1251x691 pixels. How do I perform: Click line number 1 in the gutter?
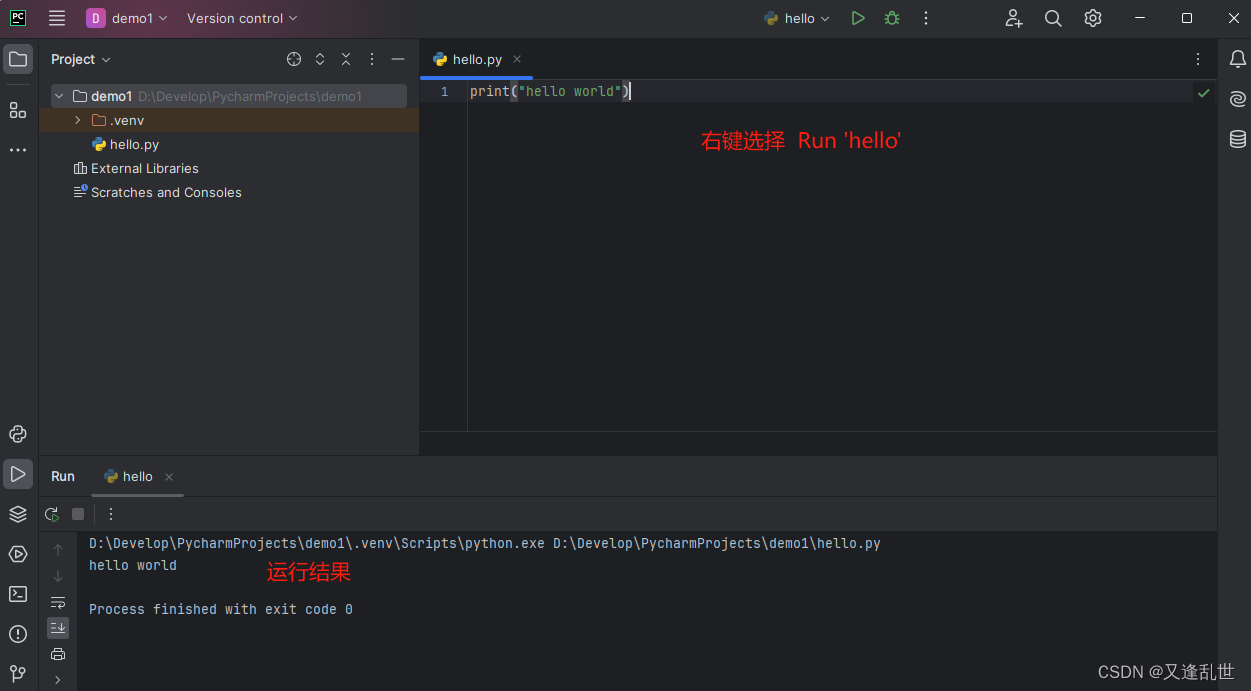[445, 91]
